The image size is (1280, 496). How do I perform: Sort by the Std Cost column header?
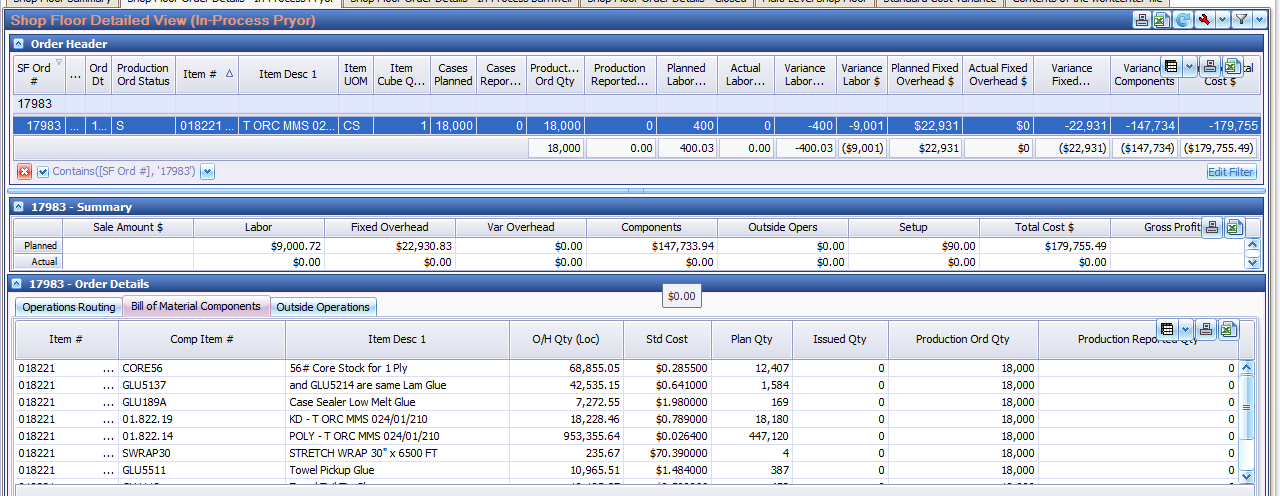pyautogui.click(x=668, y=339)
